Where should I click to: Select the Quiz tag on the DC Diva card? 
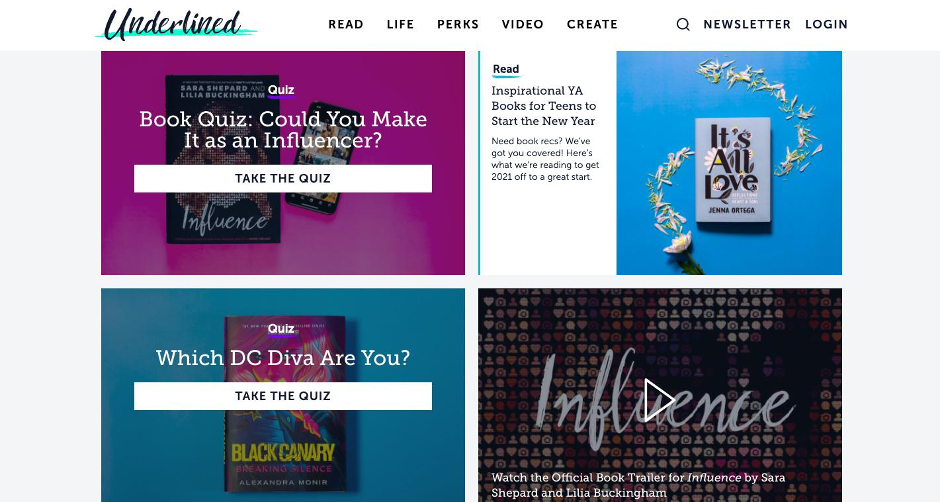[281, 328]
